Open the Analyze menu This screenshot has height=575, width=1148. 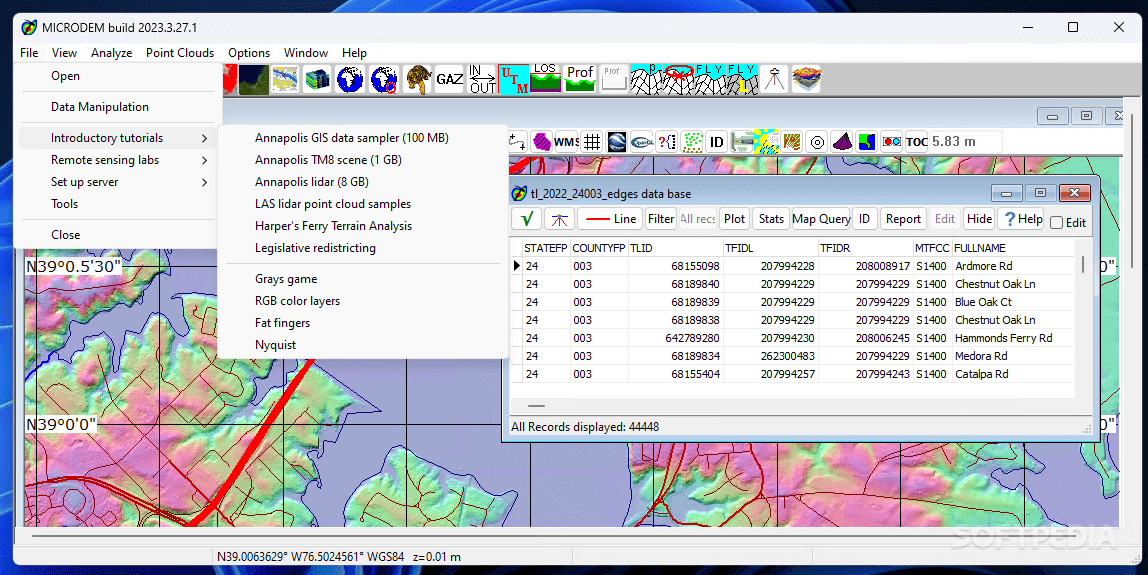(111, 53)
